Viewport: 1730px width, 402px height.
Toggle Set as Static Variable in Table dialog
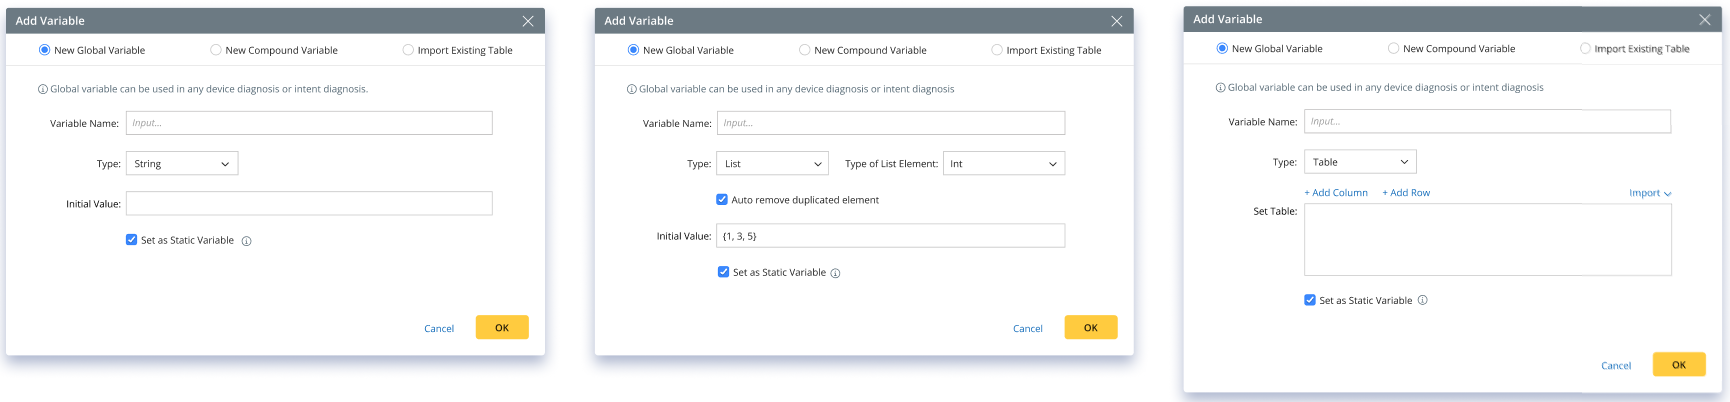(x=1310, y=300)
